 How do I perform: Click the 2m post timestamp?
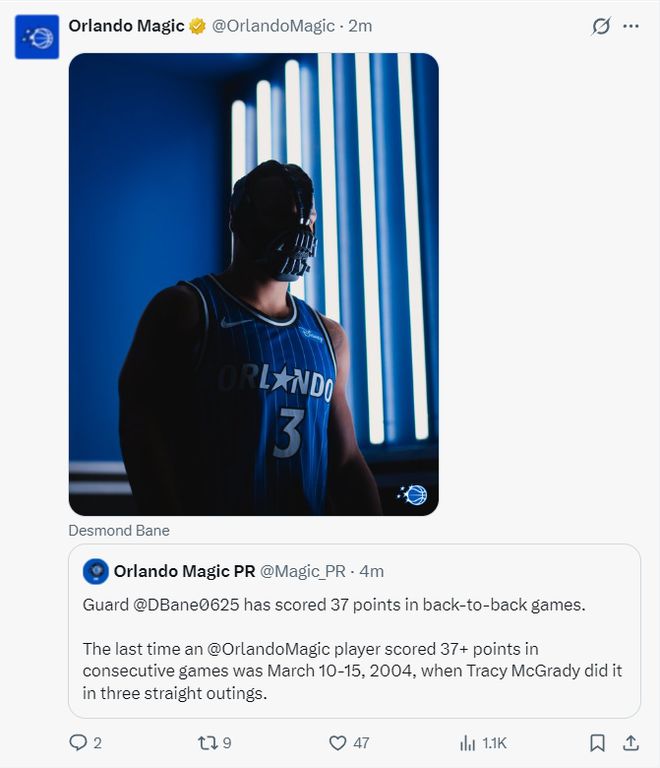click(360, 26)
